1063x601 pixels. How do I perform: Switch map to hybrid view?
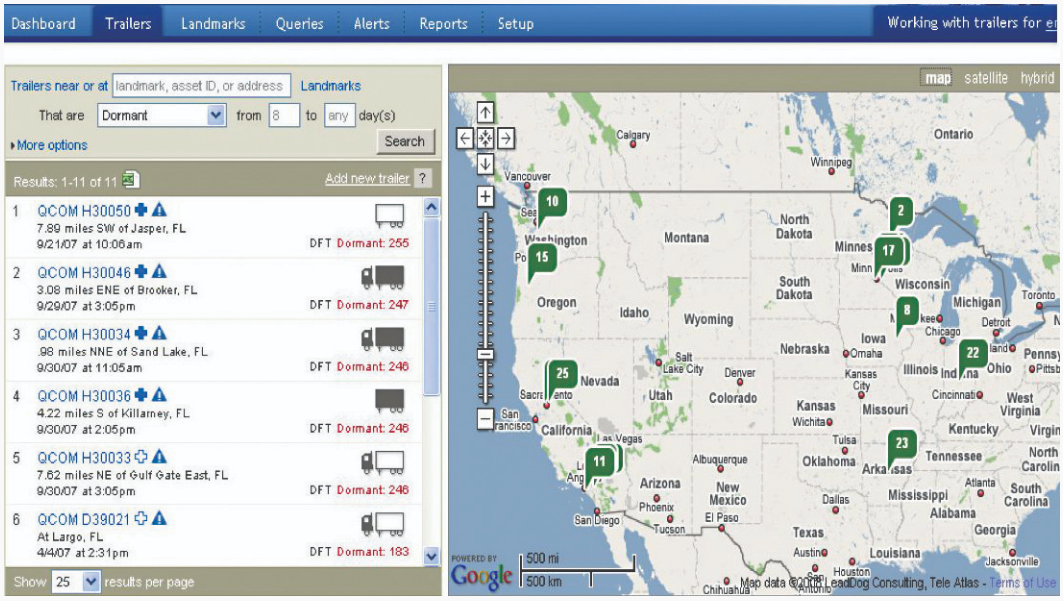click(x=1037, y=78)
